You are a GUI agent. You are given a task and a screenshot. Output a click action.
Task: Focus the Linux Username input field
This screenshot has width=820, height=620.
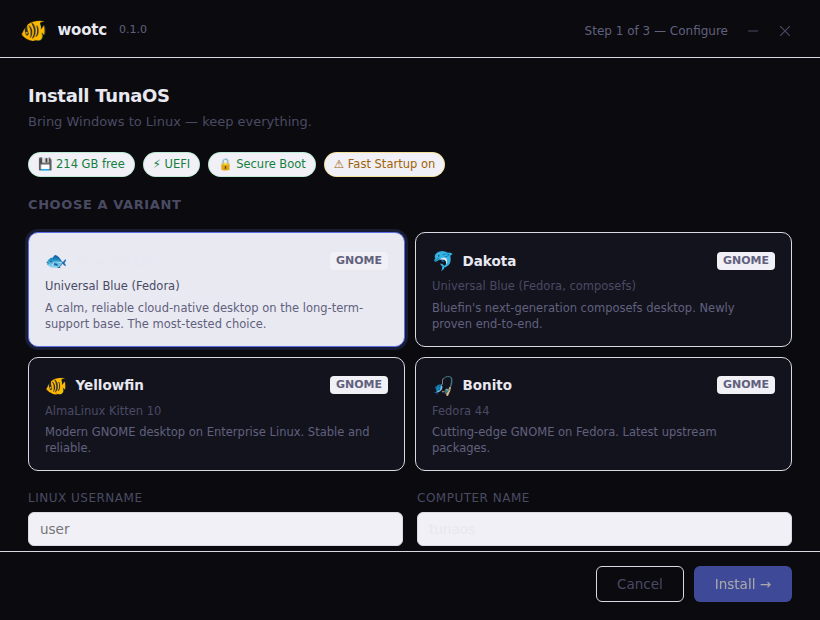[215, 529]
